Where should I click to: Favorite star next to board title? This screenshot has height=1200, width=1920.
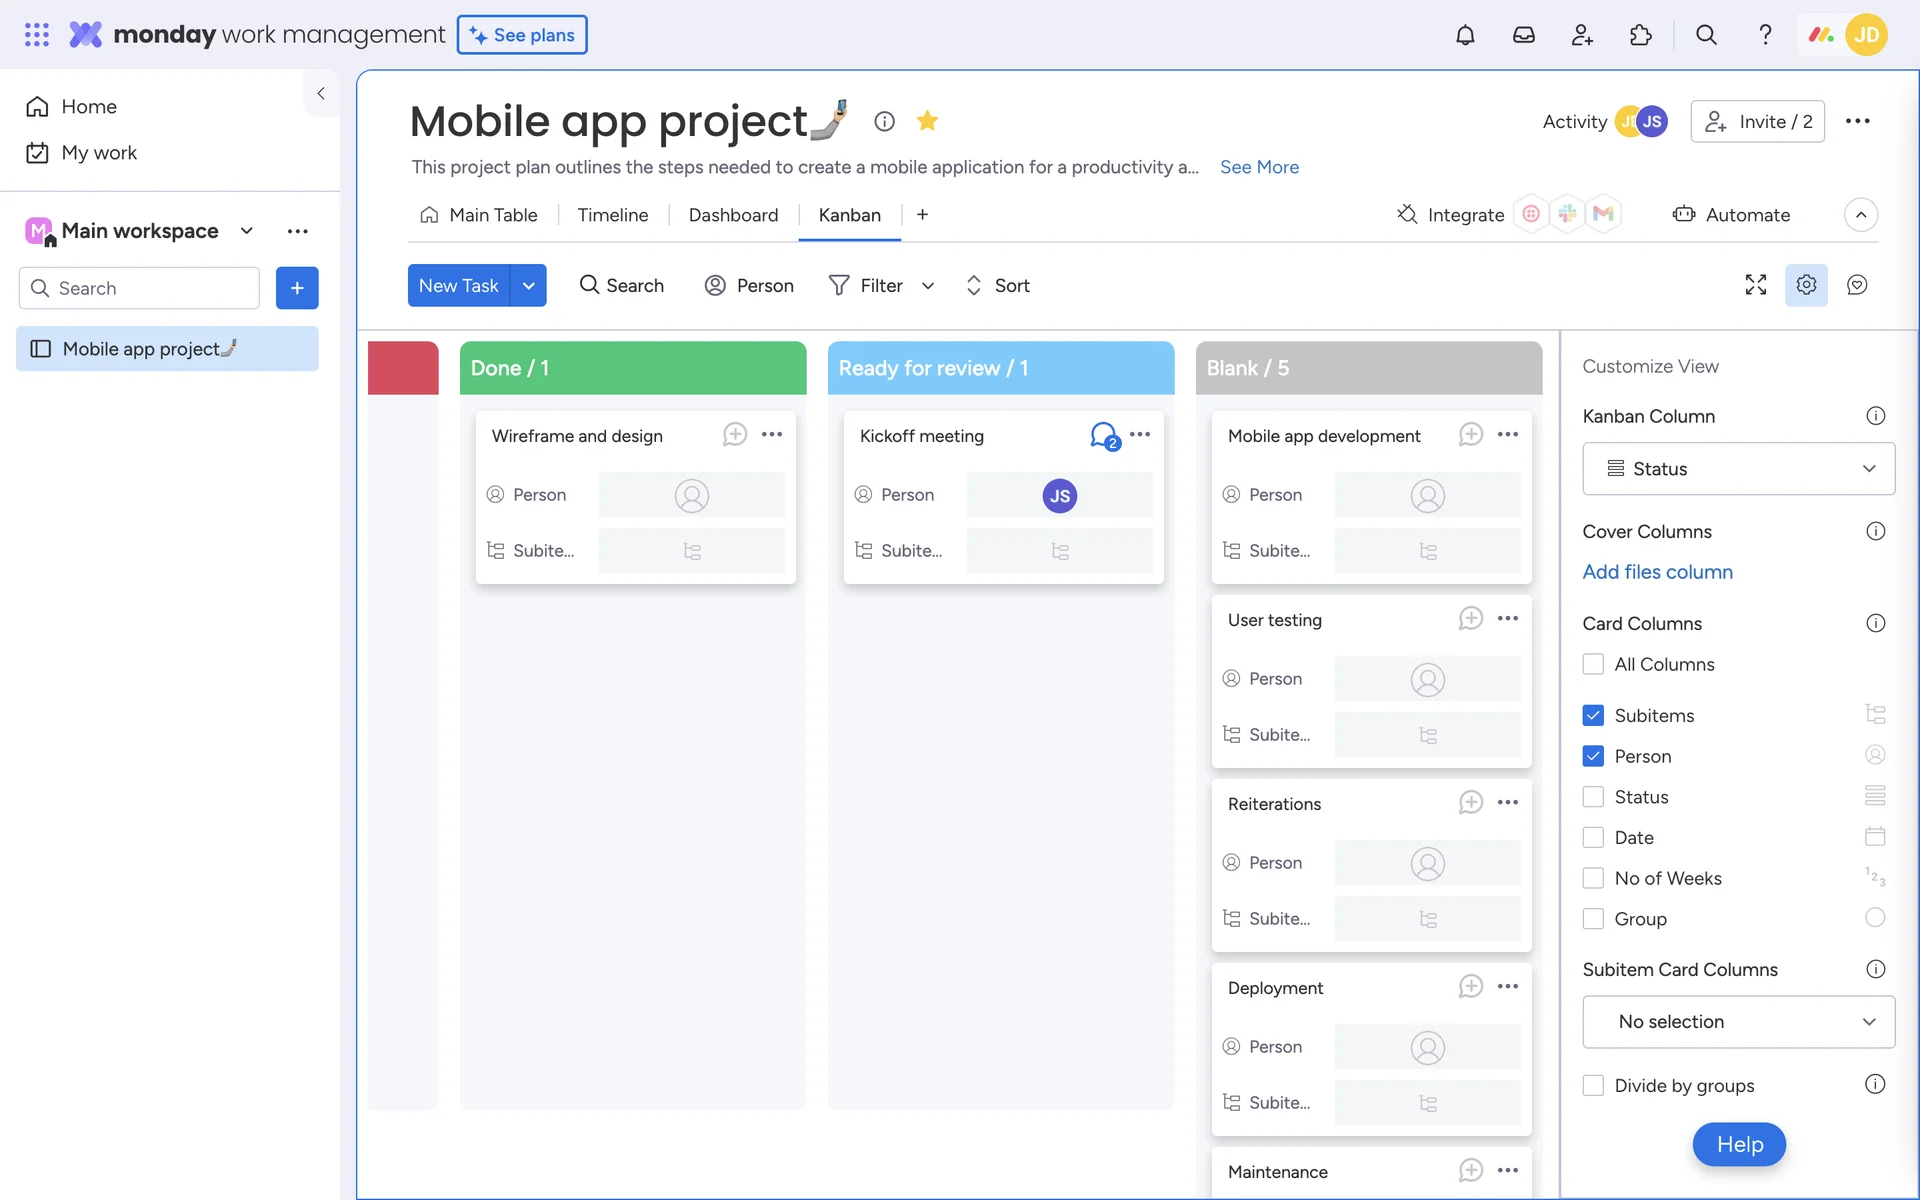click(927, 121)
